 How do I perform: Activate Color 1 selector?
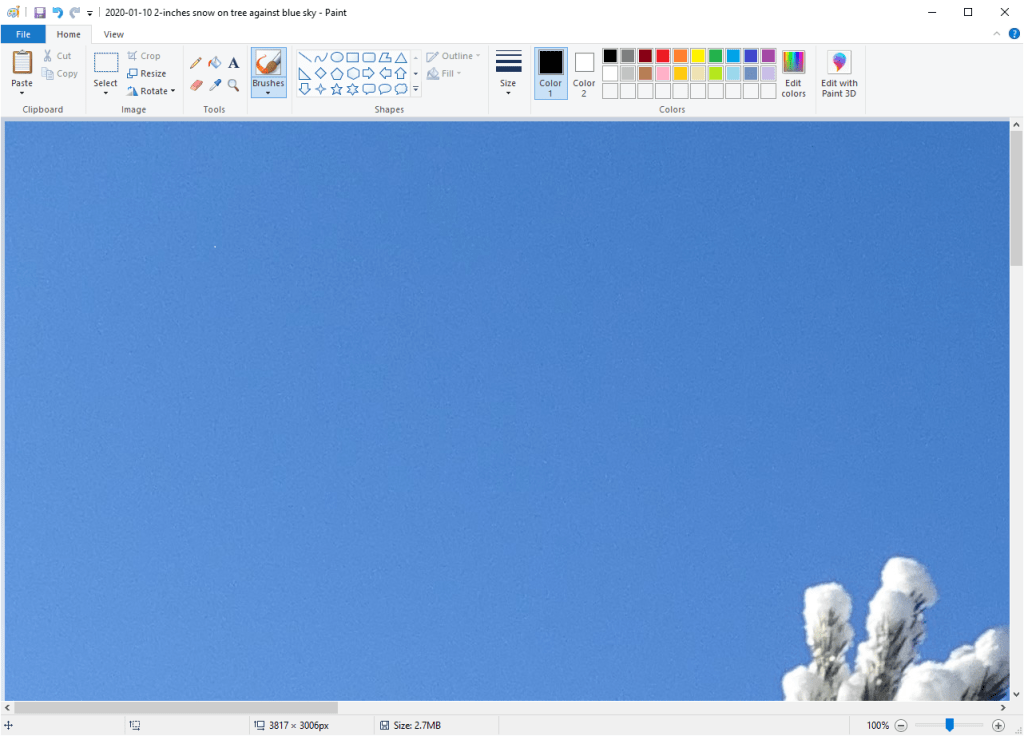tap(550, 73)
